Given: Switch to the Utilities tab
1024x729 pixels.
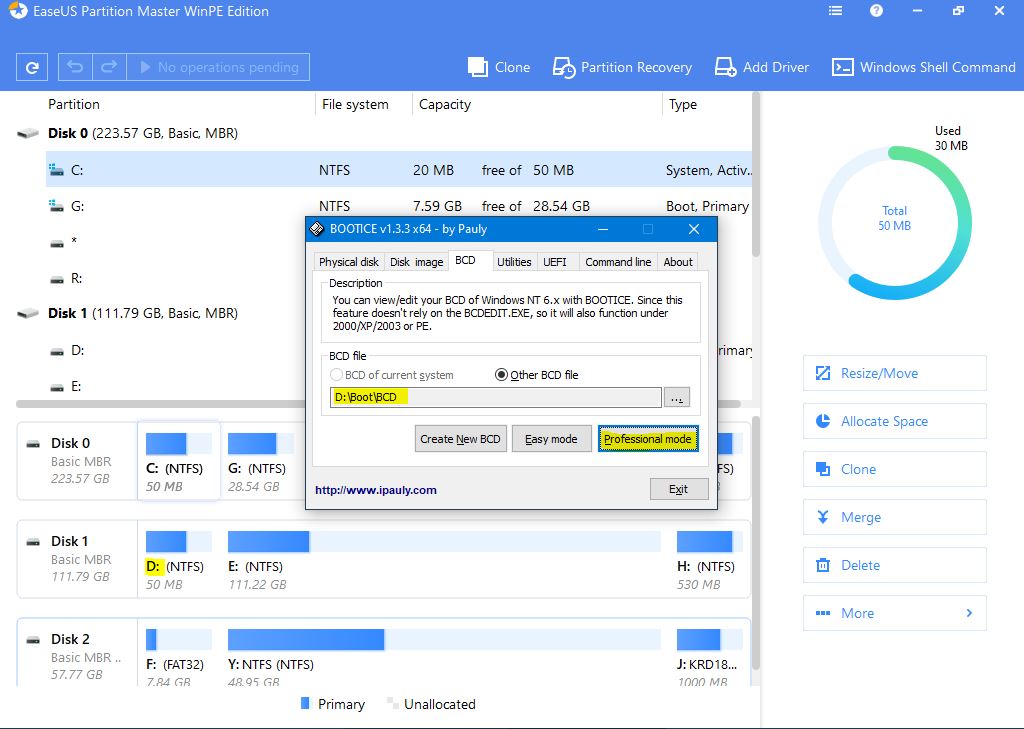Looking at the screenshot, I should point(514,262).
